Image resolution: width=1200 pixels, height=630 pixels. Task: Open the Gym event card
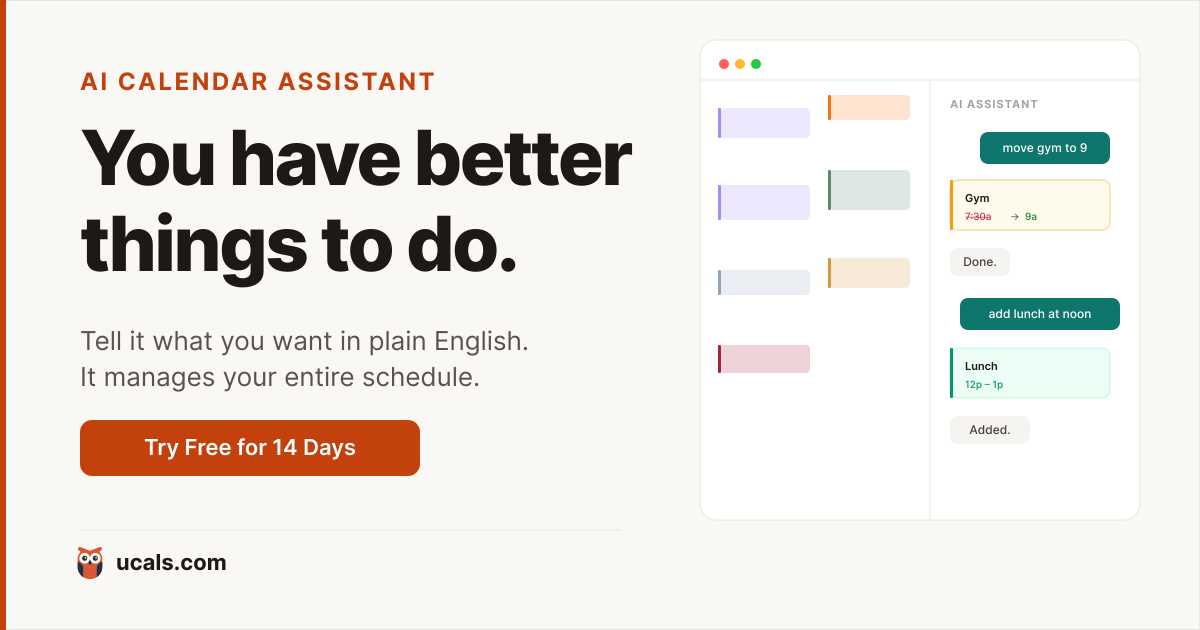coord(1030,205)
